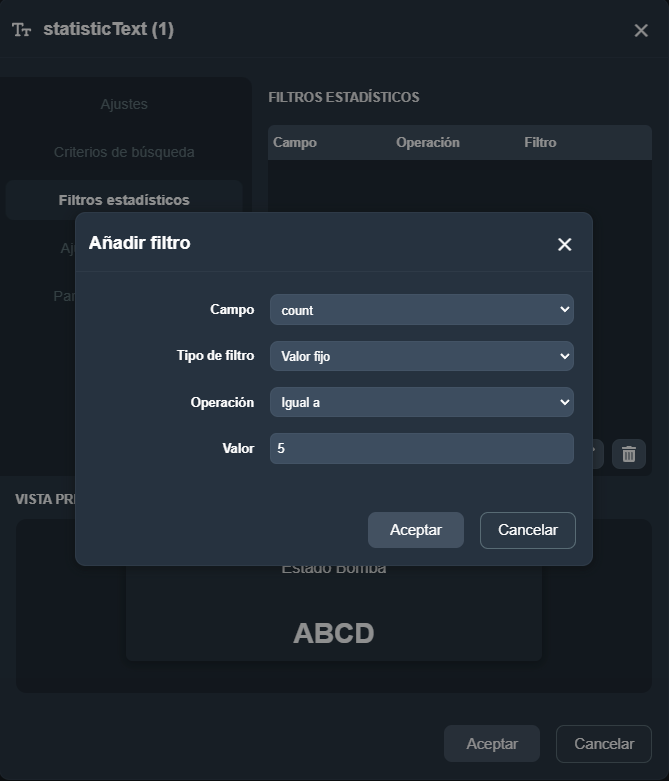This screenshot has height=781, width=669.
Task: Open the Campo dropdown showing count
Action: 421,310
